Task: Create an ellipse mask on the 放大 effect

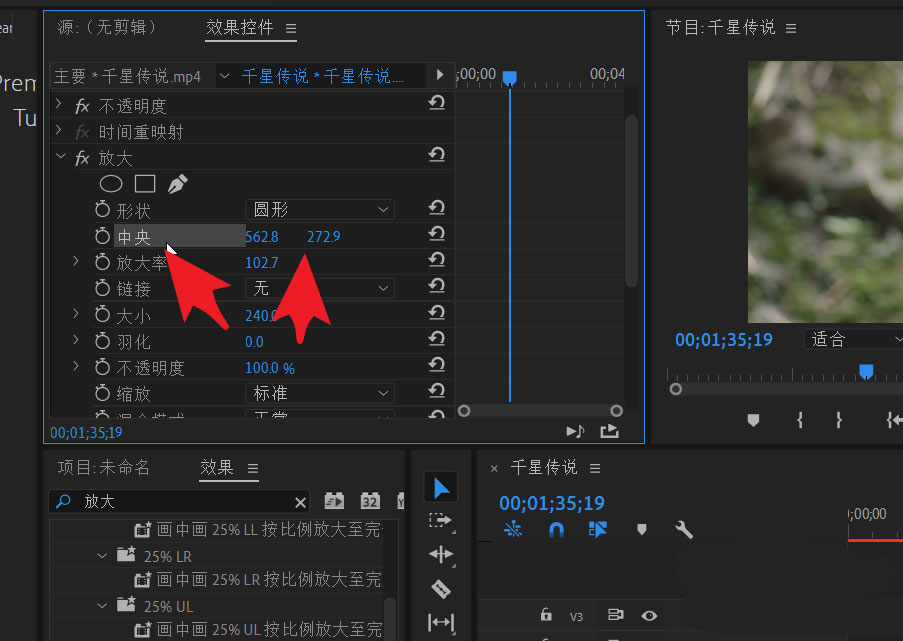Action: point(111,183)
